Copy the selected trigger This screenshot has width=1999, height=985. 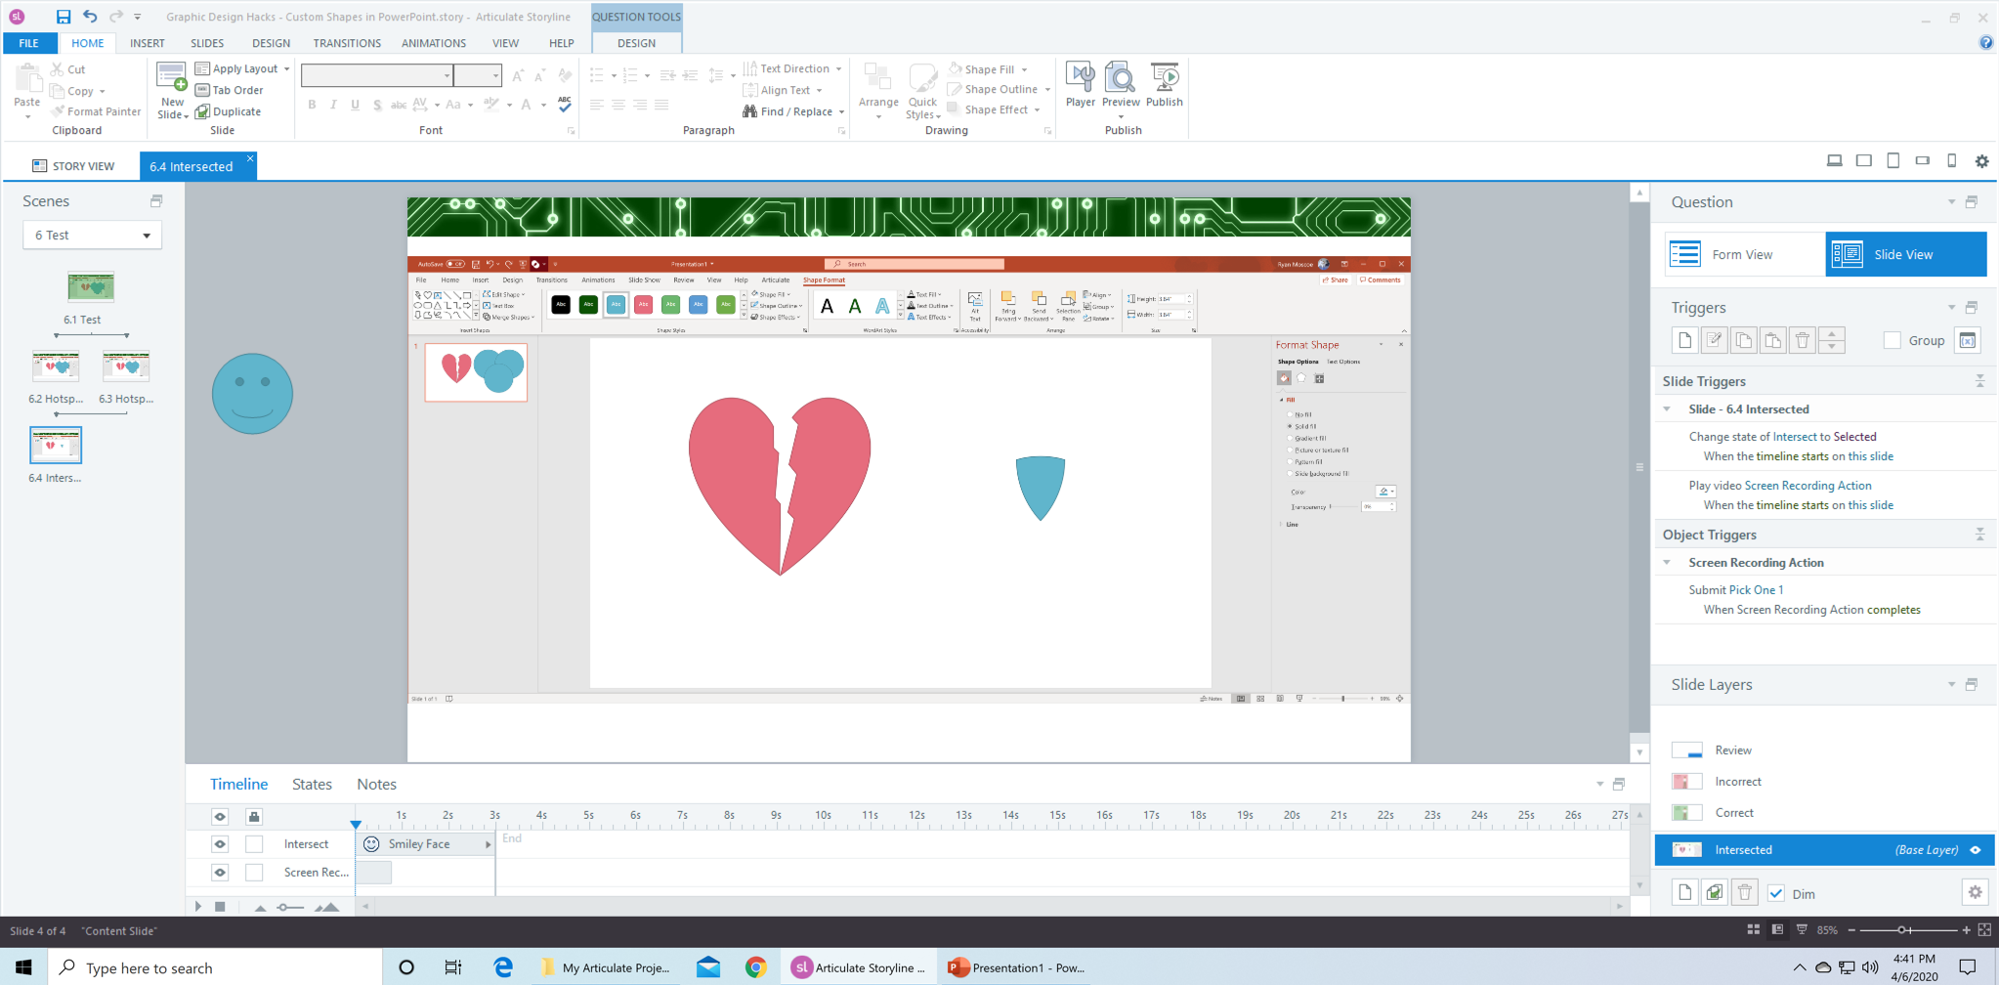(1743, 340)
